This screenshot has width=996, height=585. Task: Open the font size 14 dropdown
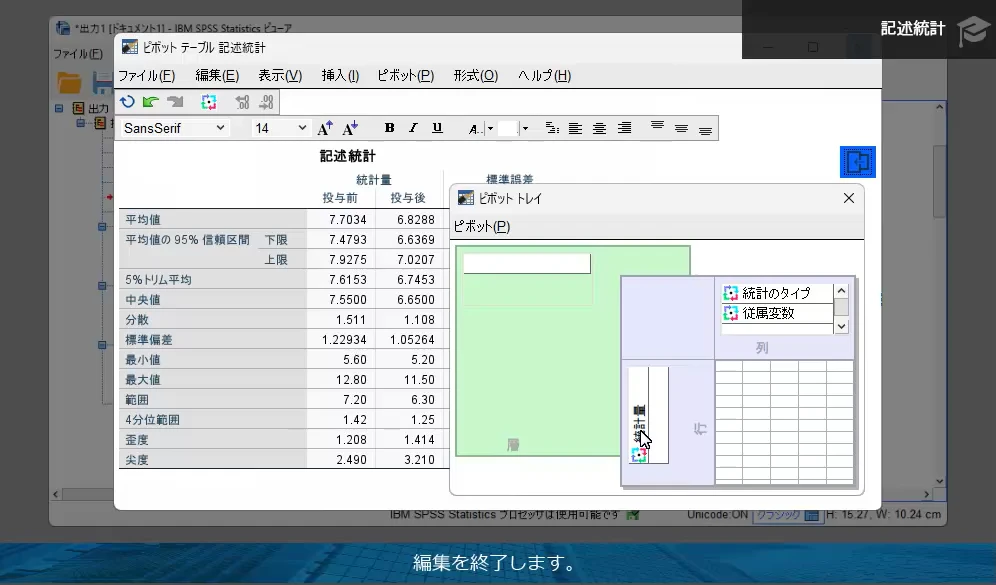[302, 127]
